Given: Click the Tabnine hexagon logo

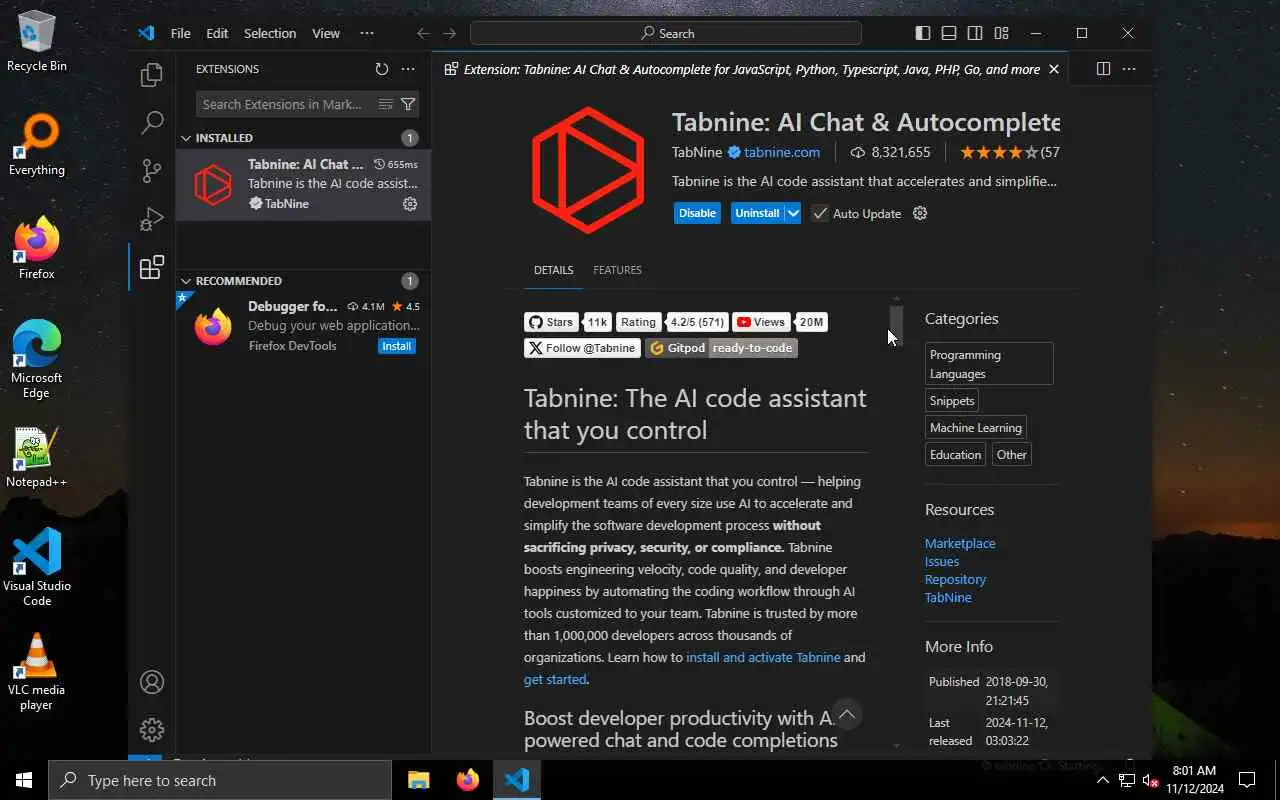Looking at the screenshot, I should (588, 169).
